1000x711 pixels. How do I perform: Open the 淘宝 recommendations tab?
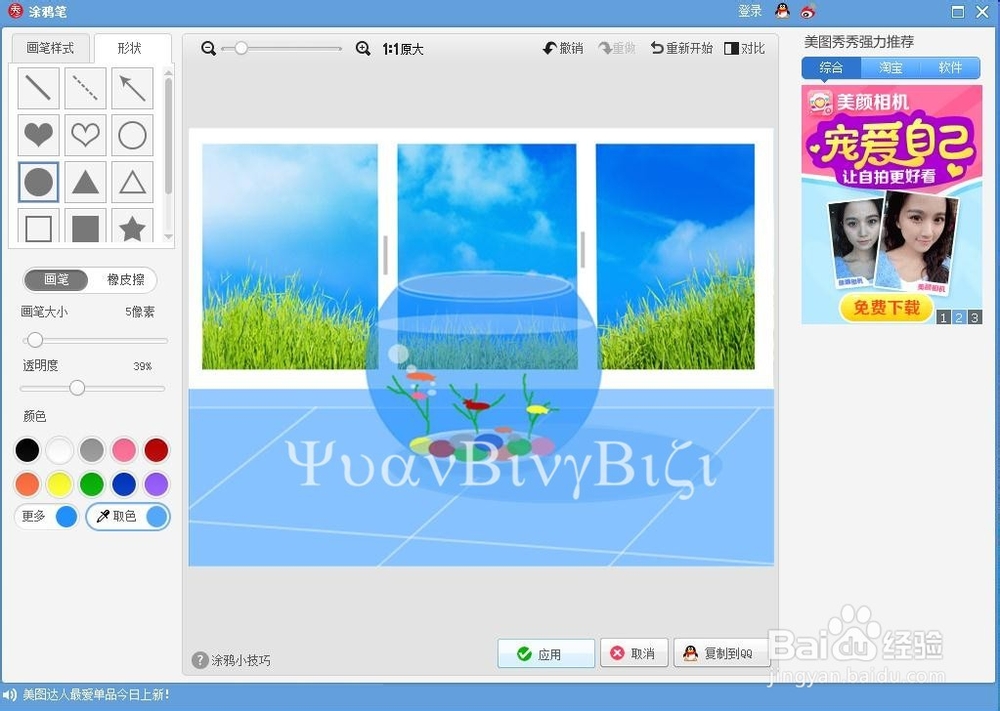[x=890, y=68]
